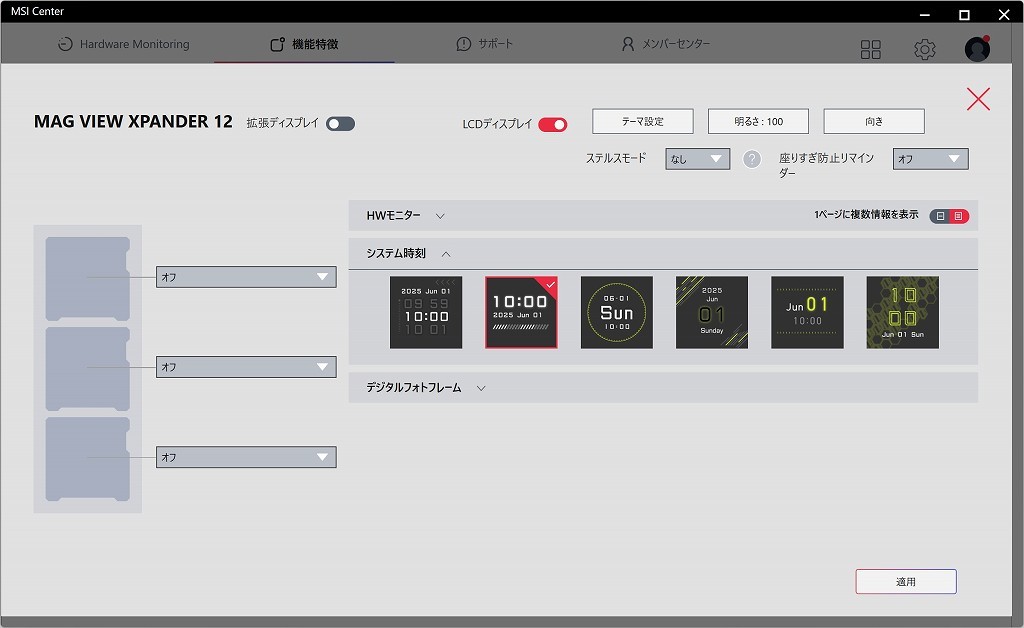Switch to 機能特徴 tab
This screenshot has height=628, width=1024.
(304, 44)
